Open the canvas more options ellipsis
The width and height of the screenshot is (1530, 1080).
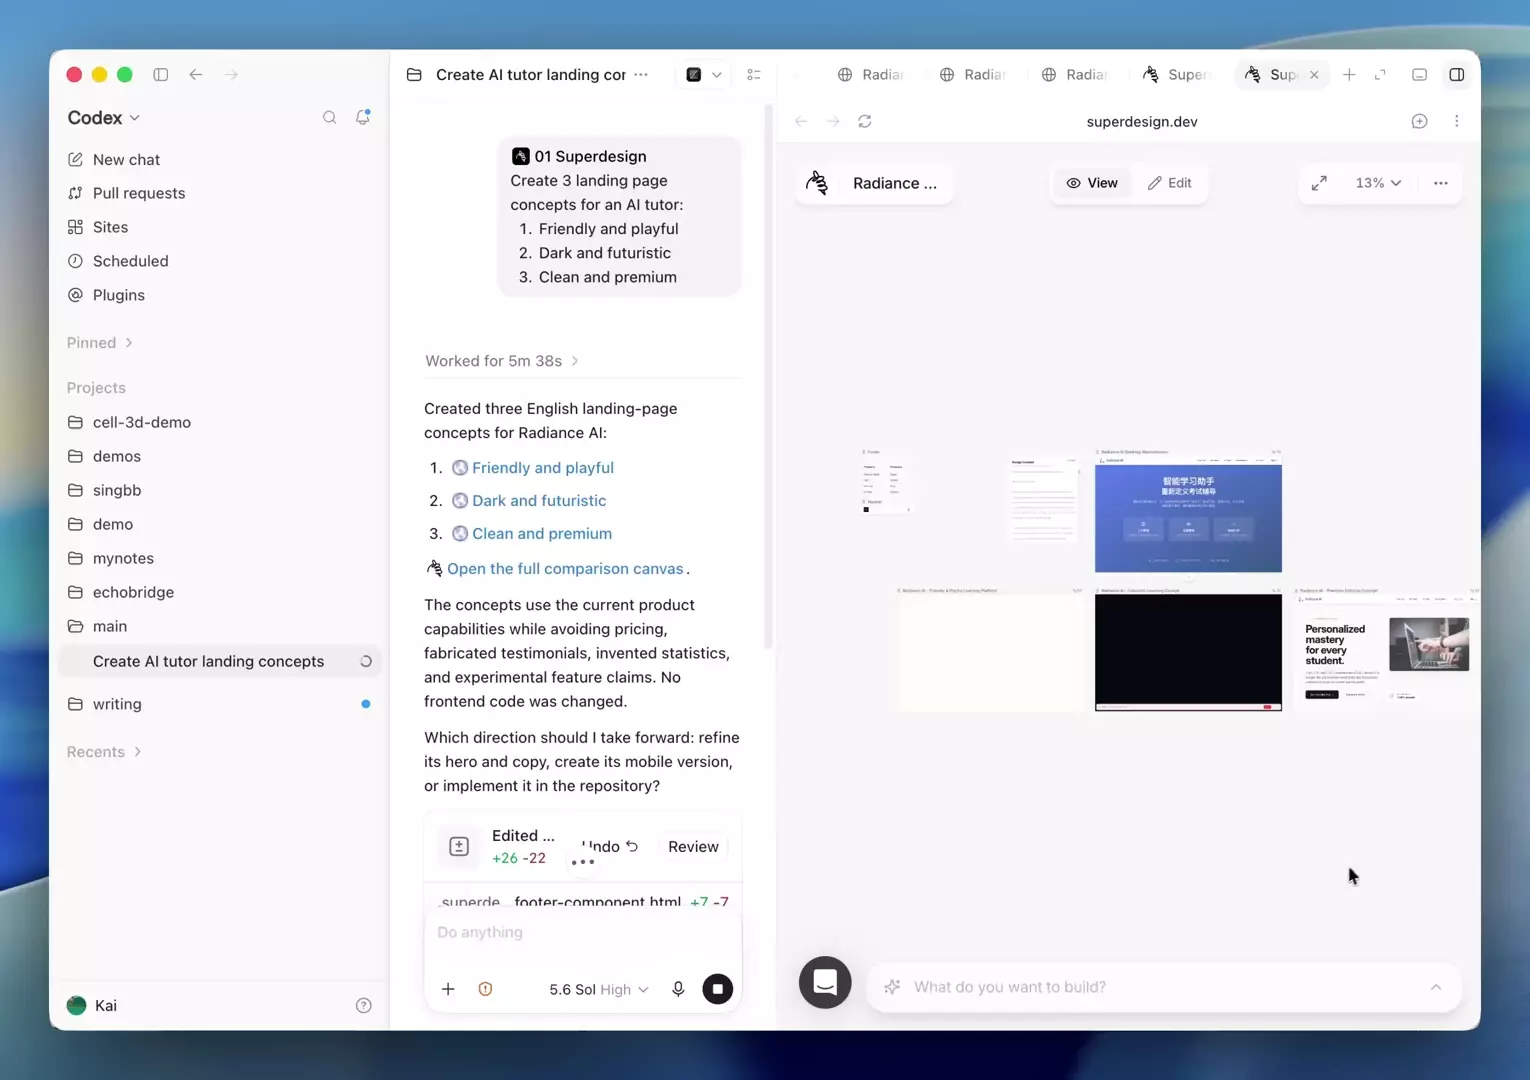coord(1440,183)
